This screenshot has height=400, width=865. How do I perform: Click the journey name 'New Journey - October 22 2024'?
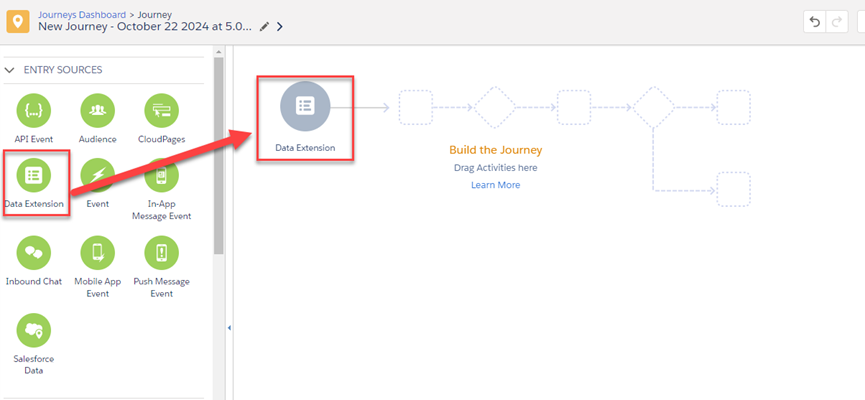145,26
